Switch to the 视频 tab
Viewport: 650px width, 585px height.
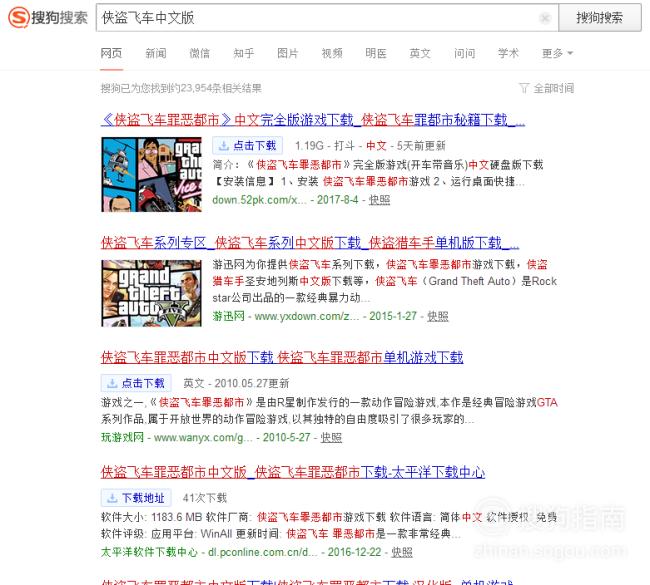[332, 53]
